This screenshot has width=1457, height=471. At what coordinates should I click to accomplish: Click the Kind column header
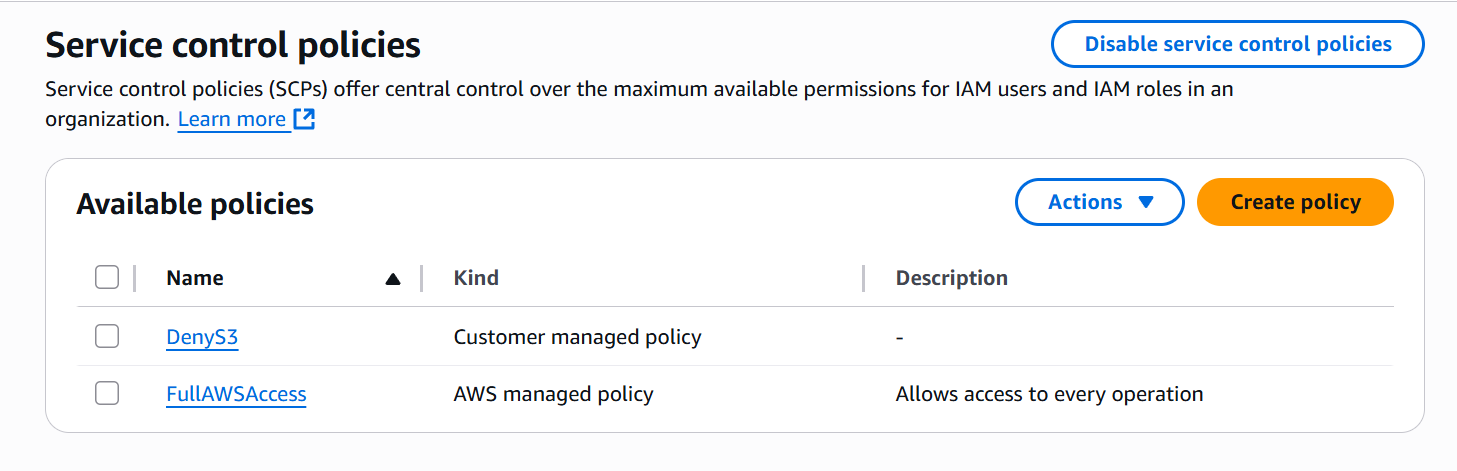[476, 278]
